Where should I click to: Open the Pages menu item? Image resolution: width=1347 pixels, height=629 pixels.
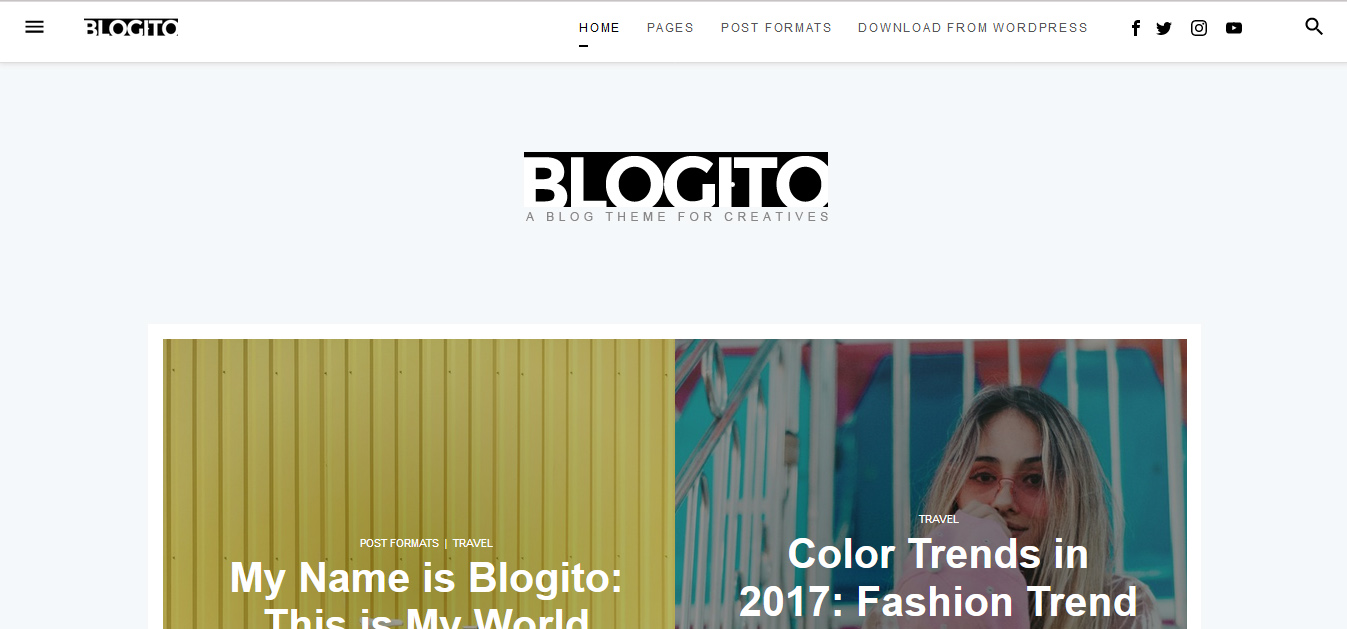pyautogui.click(x=670, y=28)
